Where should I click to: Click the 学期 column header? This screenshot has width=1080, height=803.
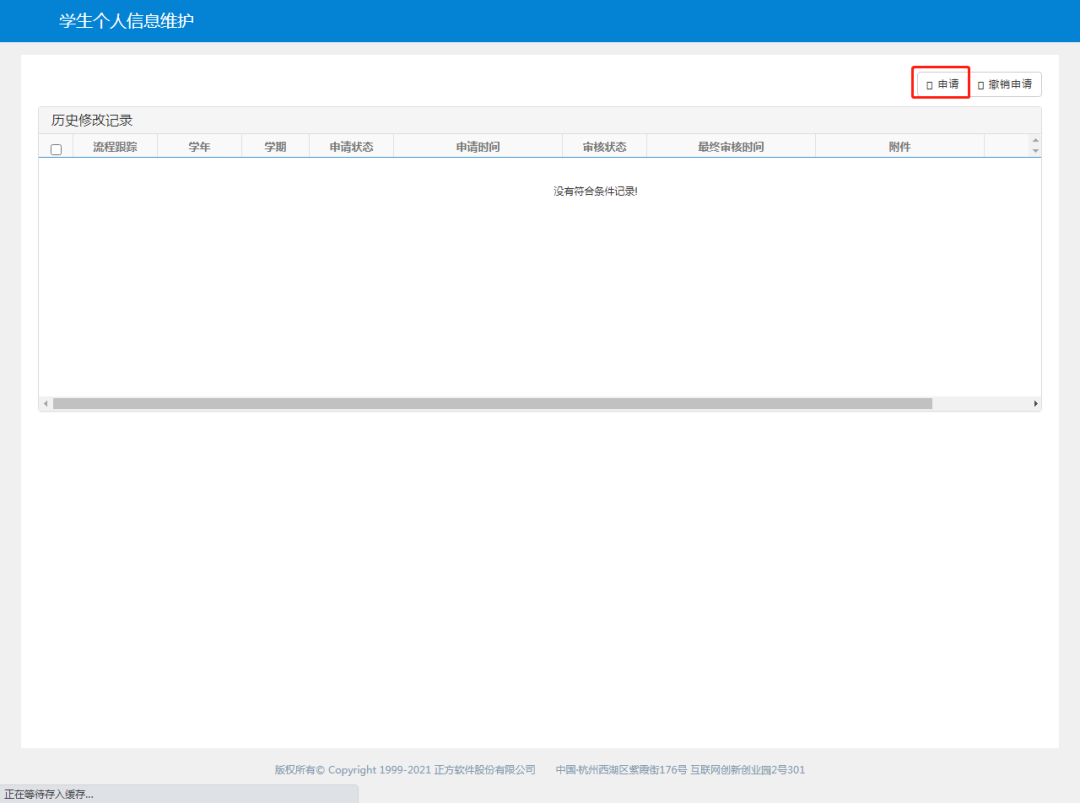point(275,147)
